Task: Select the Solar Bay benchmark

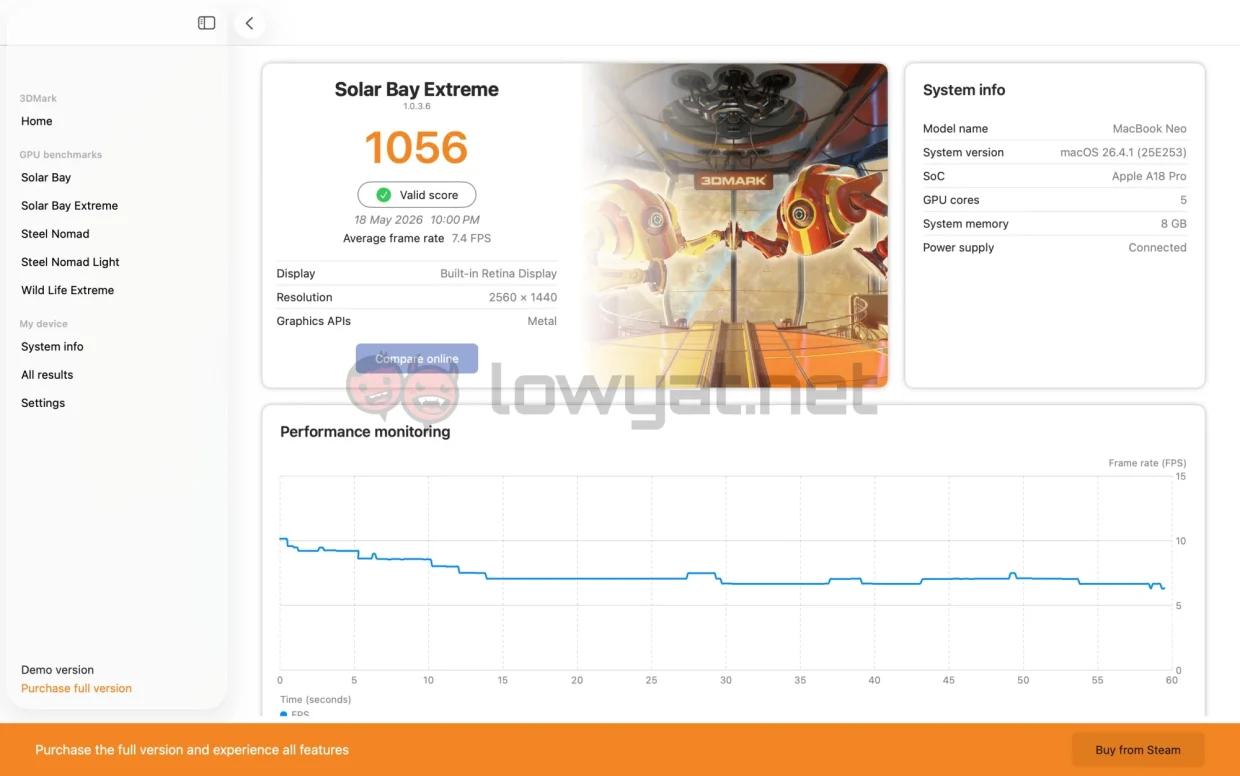Action: click(46, 177)
